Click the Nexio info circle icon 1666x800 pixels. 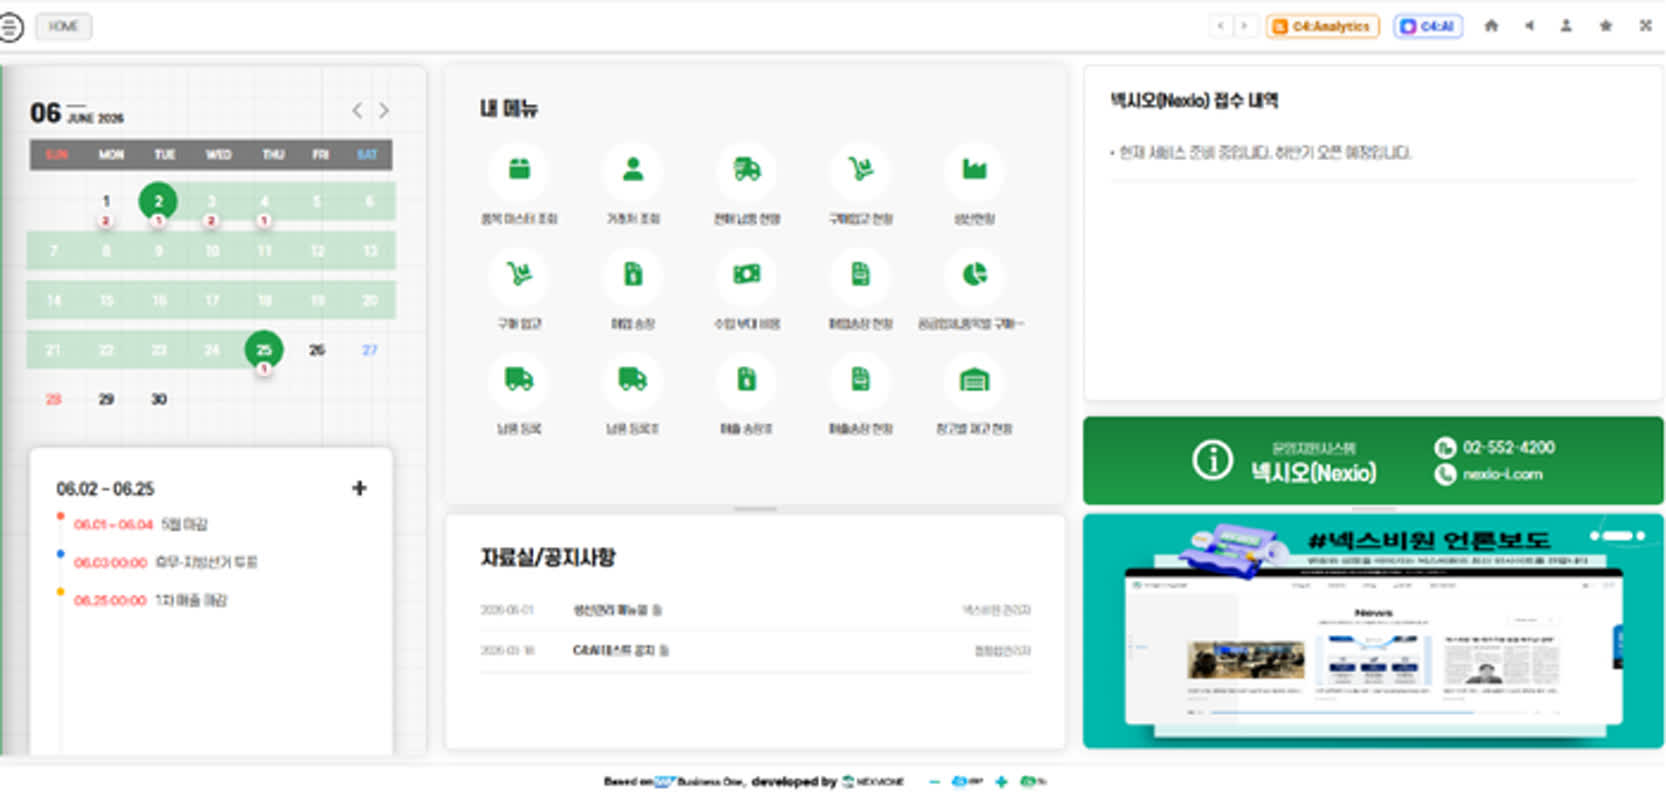pyautogui.click(x=1213, y=461)
